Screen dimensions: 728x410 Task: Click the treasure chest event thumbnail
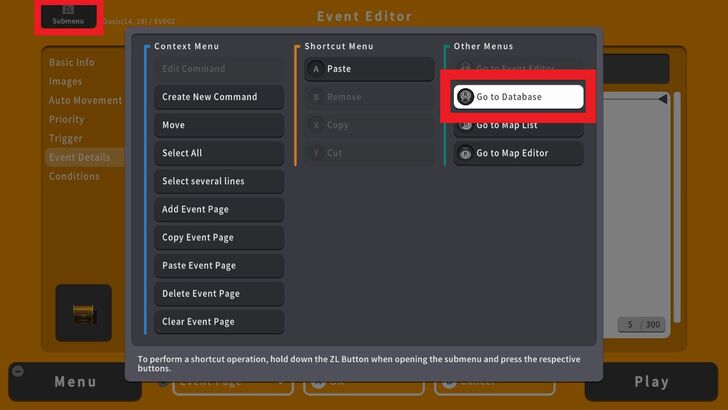point(84,313)
